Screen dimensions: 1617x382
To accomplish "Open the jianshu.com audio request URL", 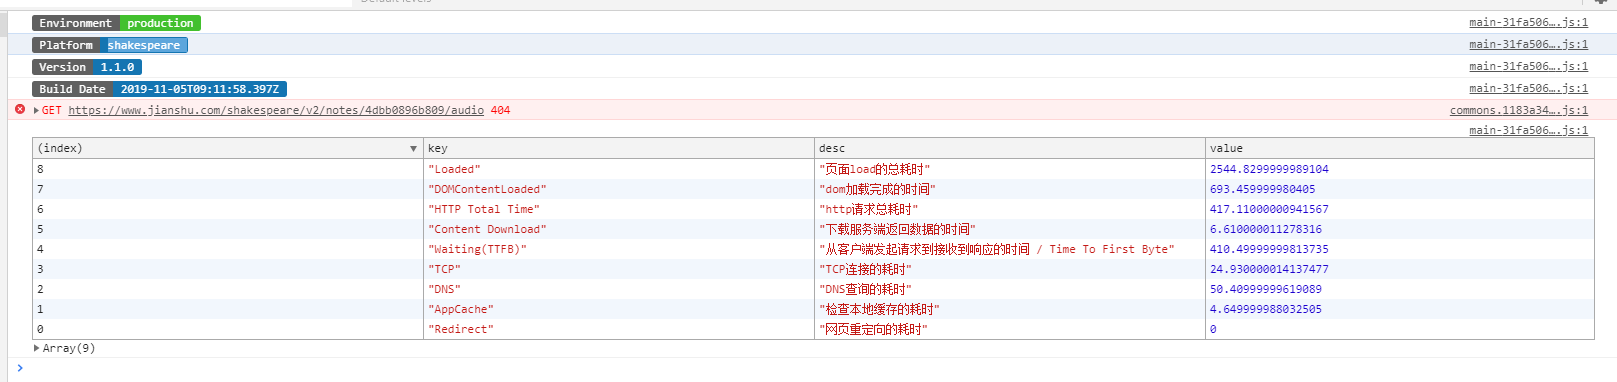I will tap(276, 110).
